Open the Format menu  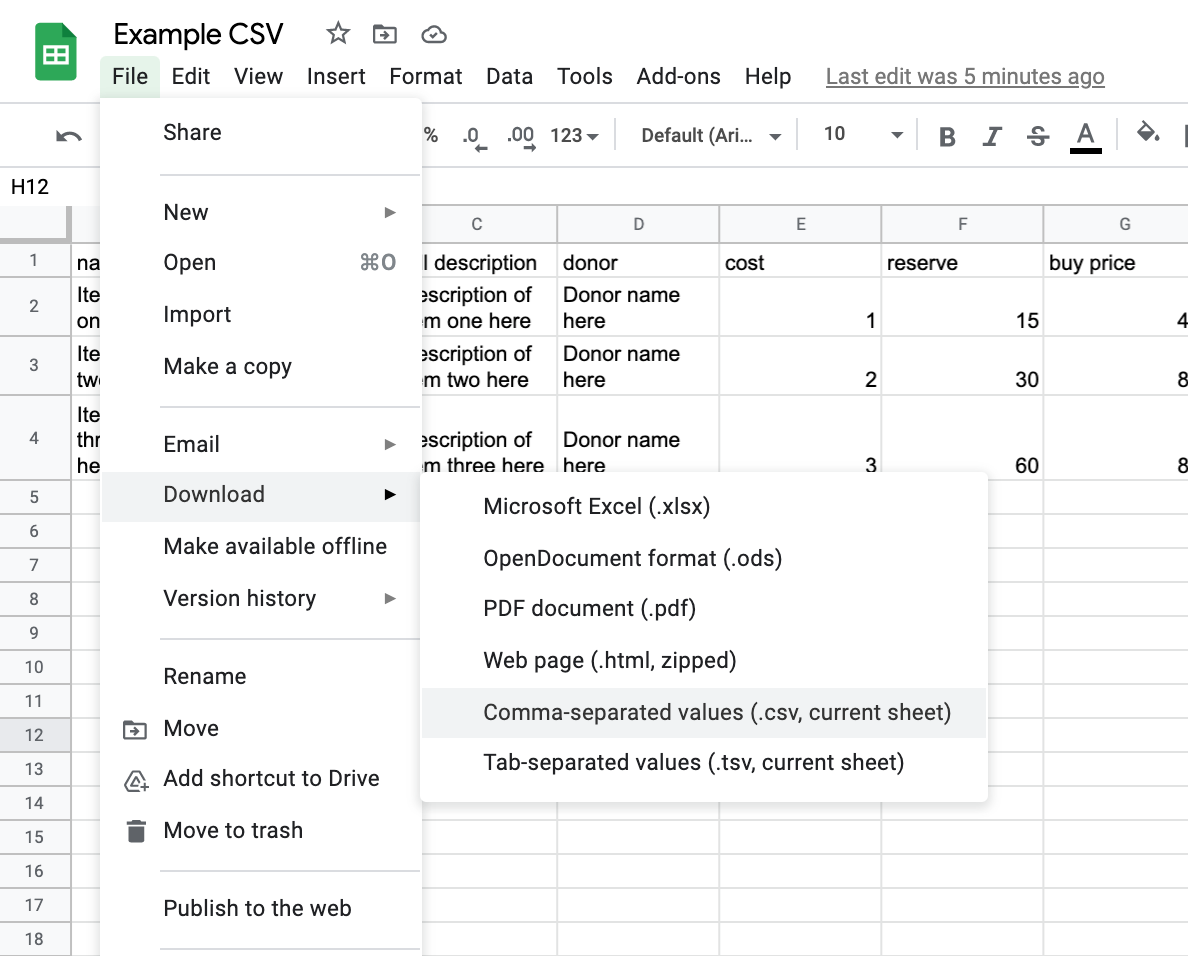click(x=425, y=77)
